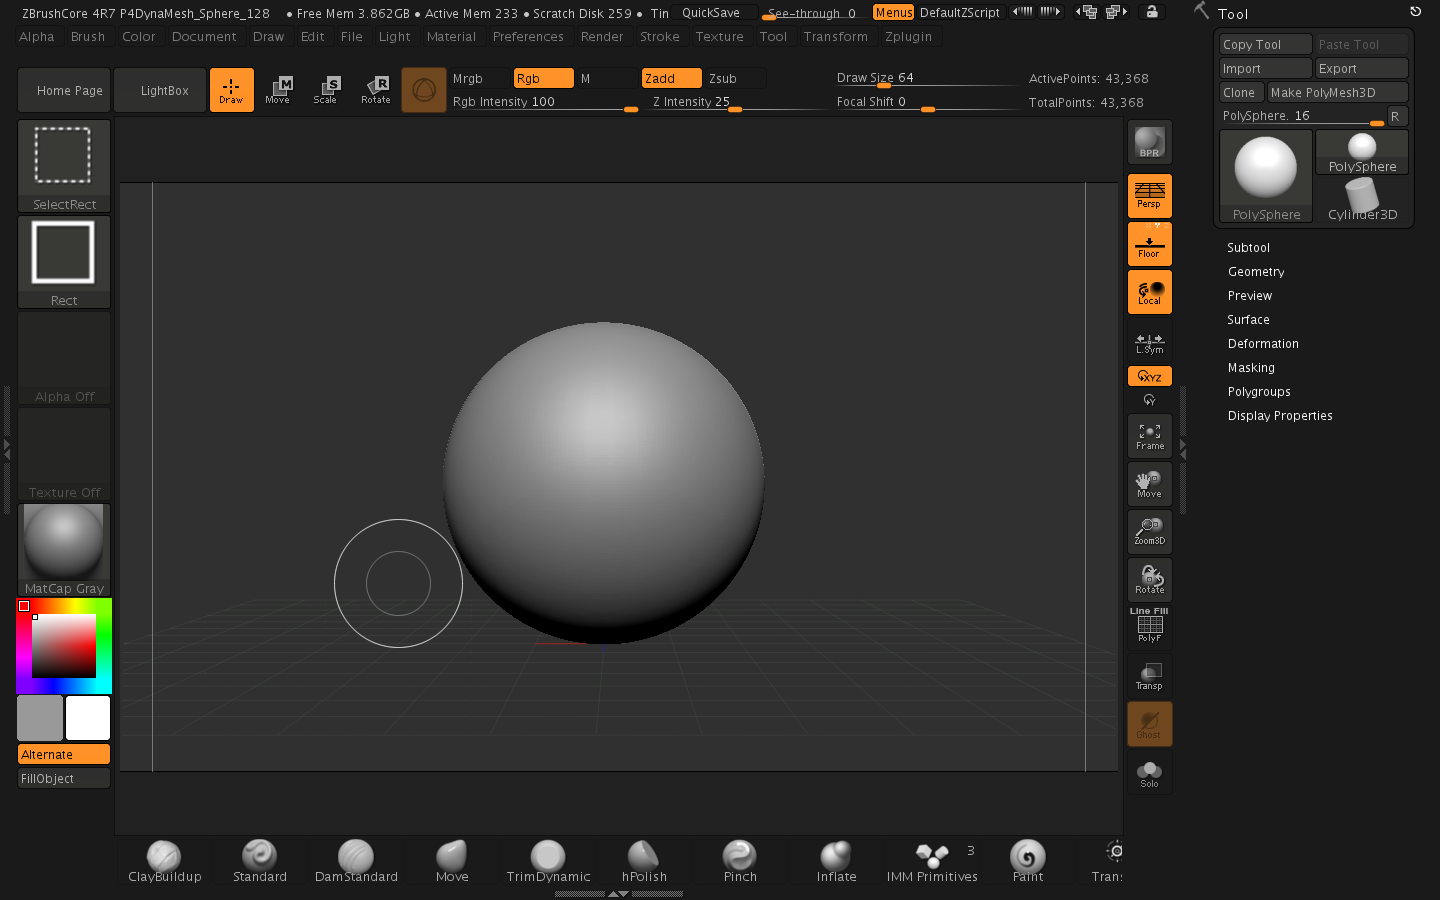Open the Zplugin menu
Image resolution: width=1440 pixels, height=900 pixels.
tap(908, 36)
